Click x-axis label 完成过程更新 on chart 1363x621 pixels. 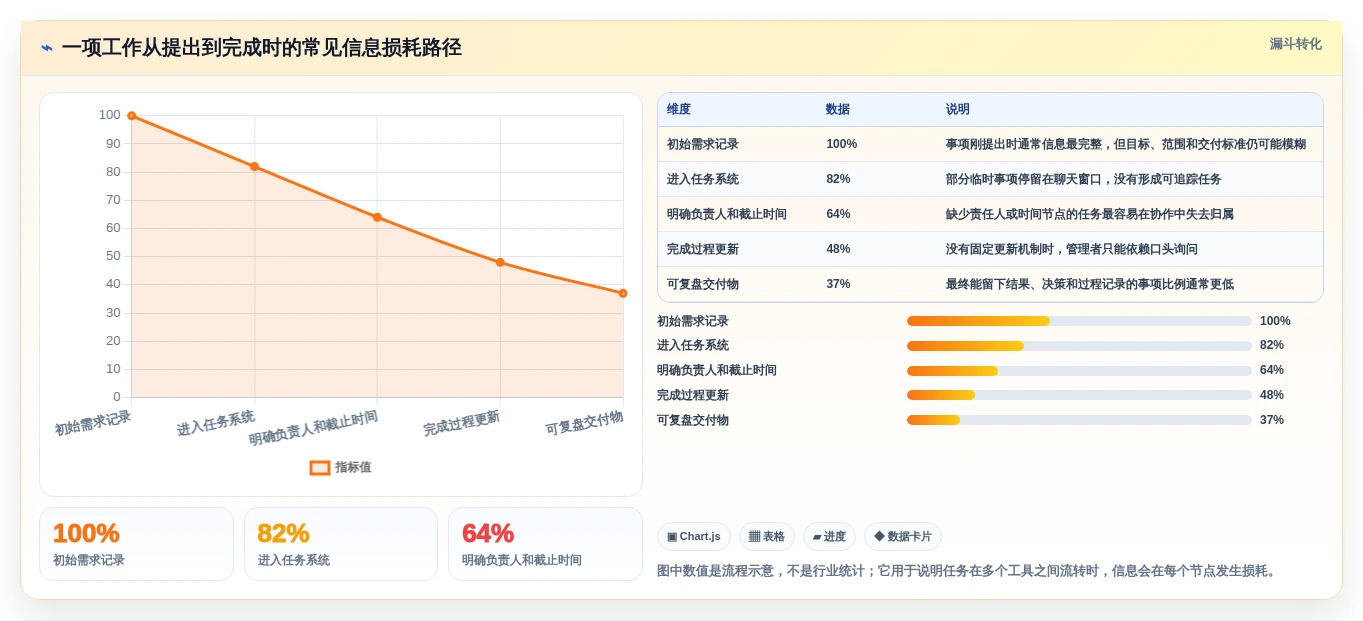(x=461, y=423)
